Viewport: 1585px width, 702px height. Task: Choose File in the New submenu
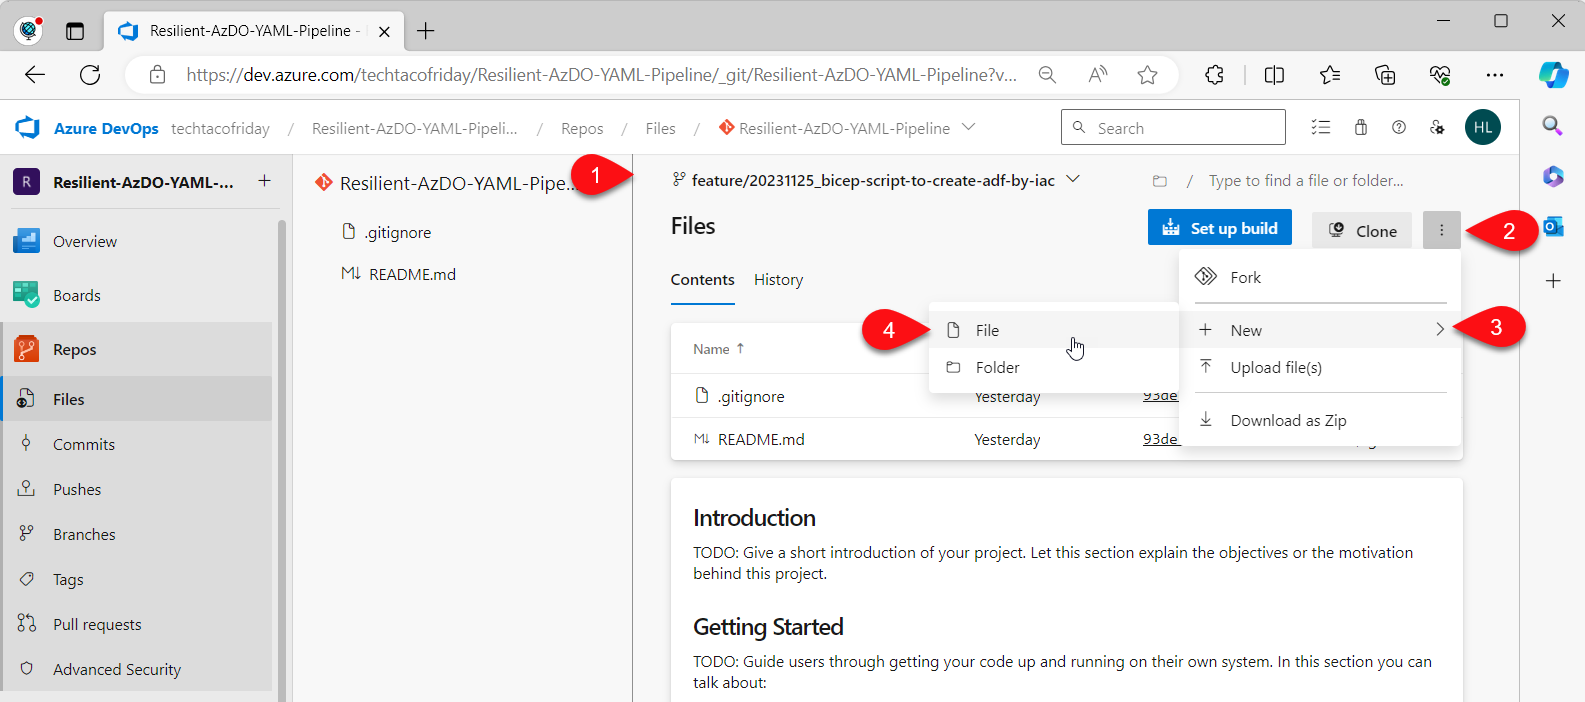[x=1054, y=330]
